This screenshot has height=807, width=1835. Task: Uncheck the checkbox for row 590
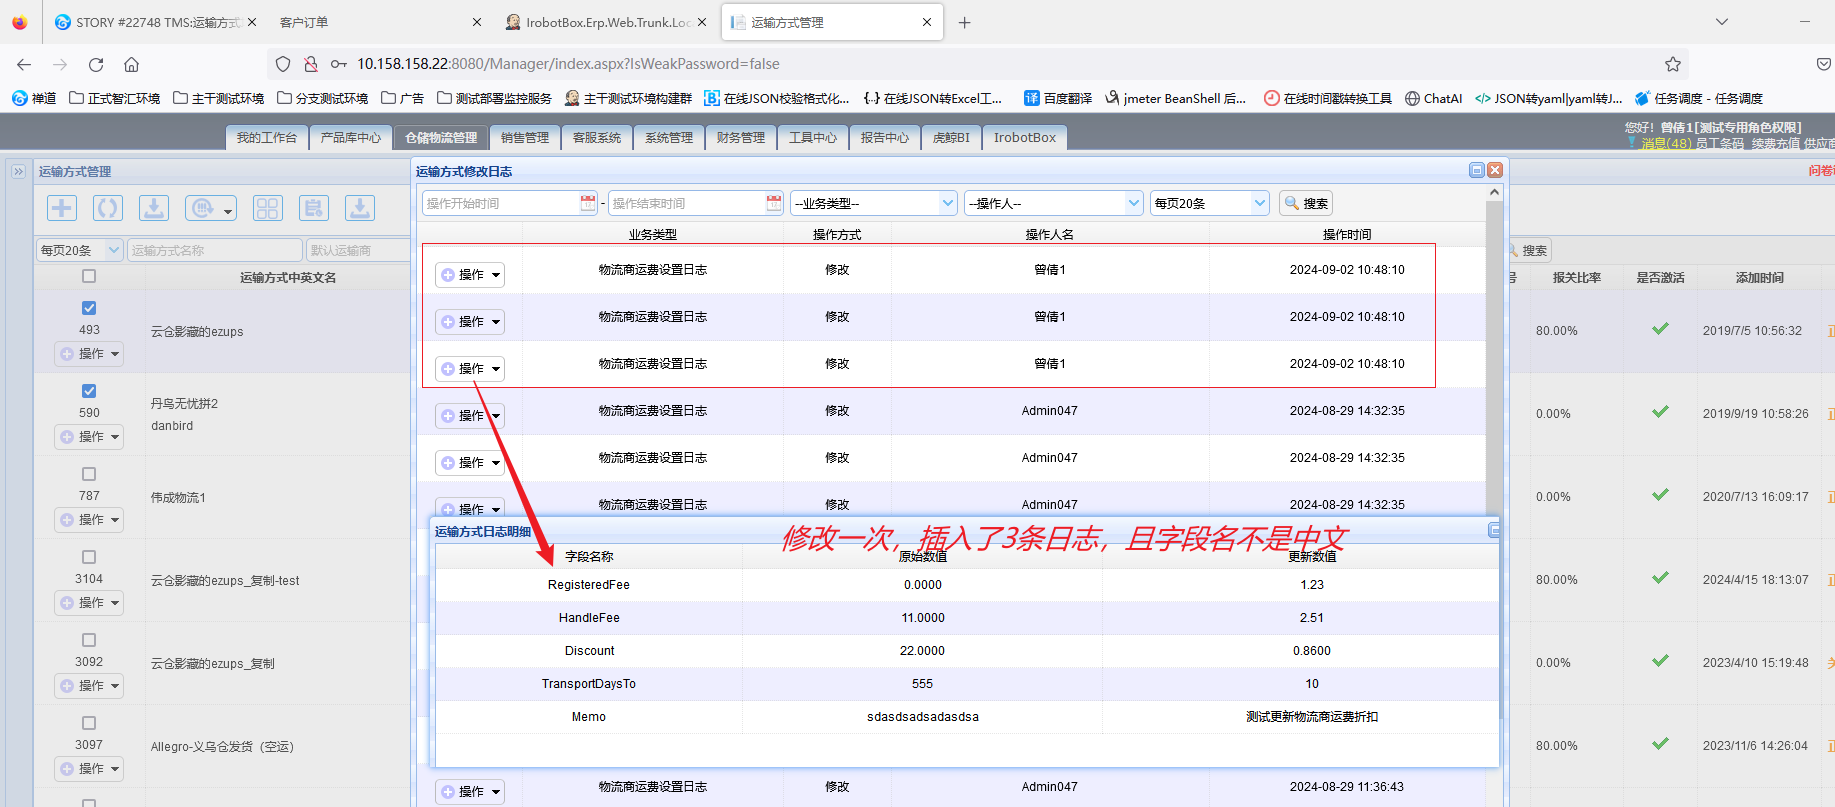89,391
